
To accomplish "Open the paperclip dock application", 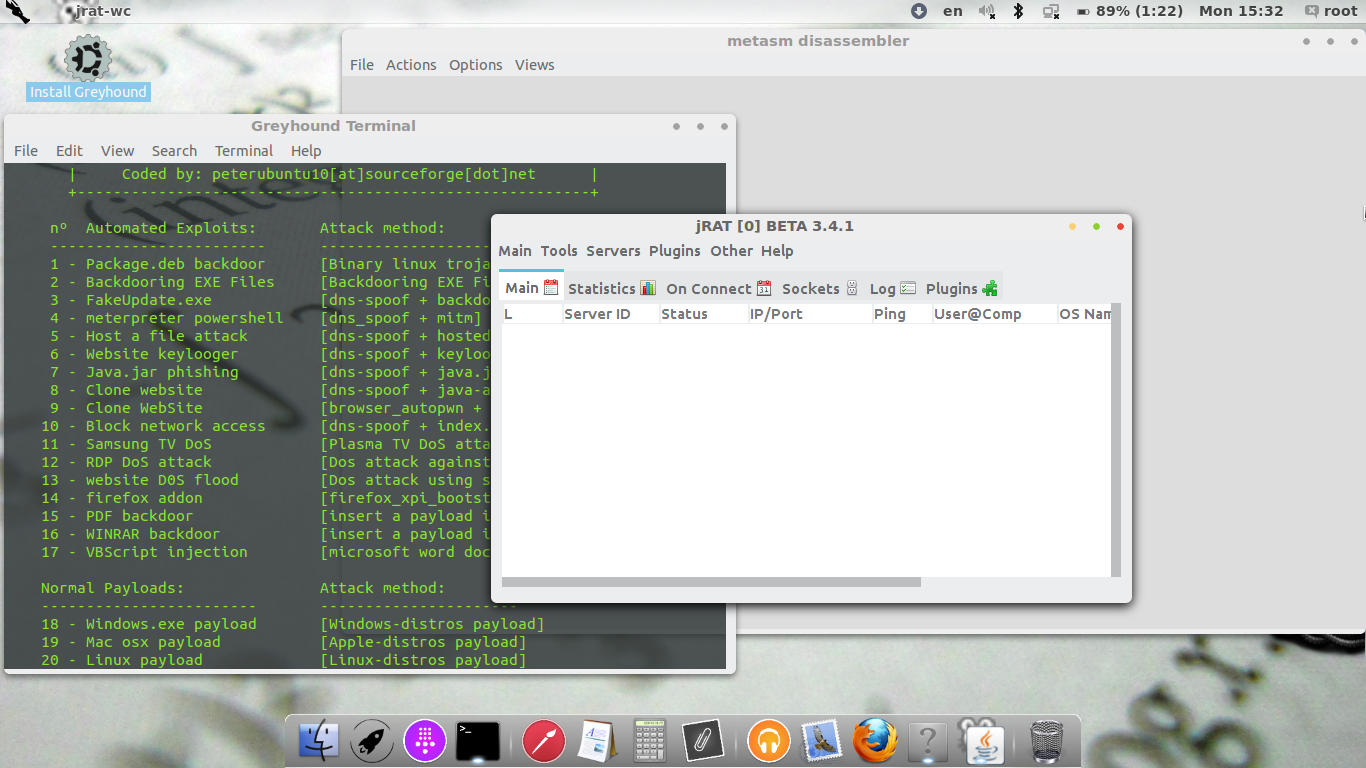I will pyautogui.click(x=703, y=742).
